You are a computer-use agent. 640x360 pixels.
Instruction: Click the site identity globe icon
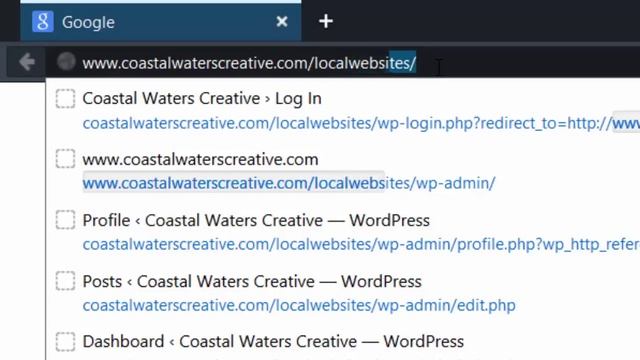click(66, 62)
